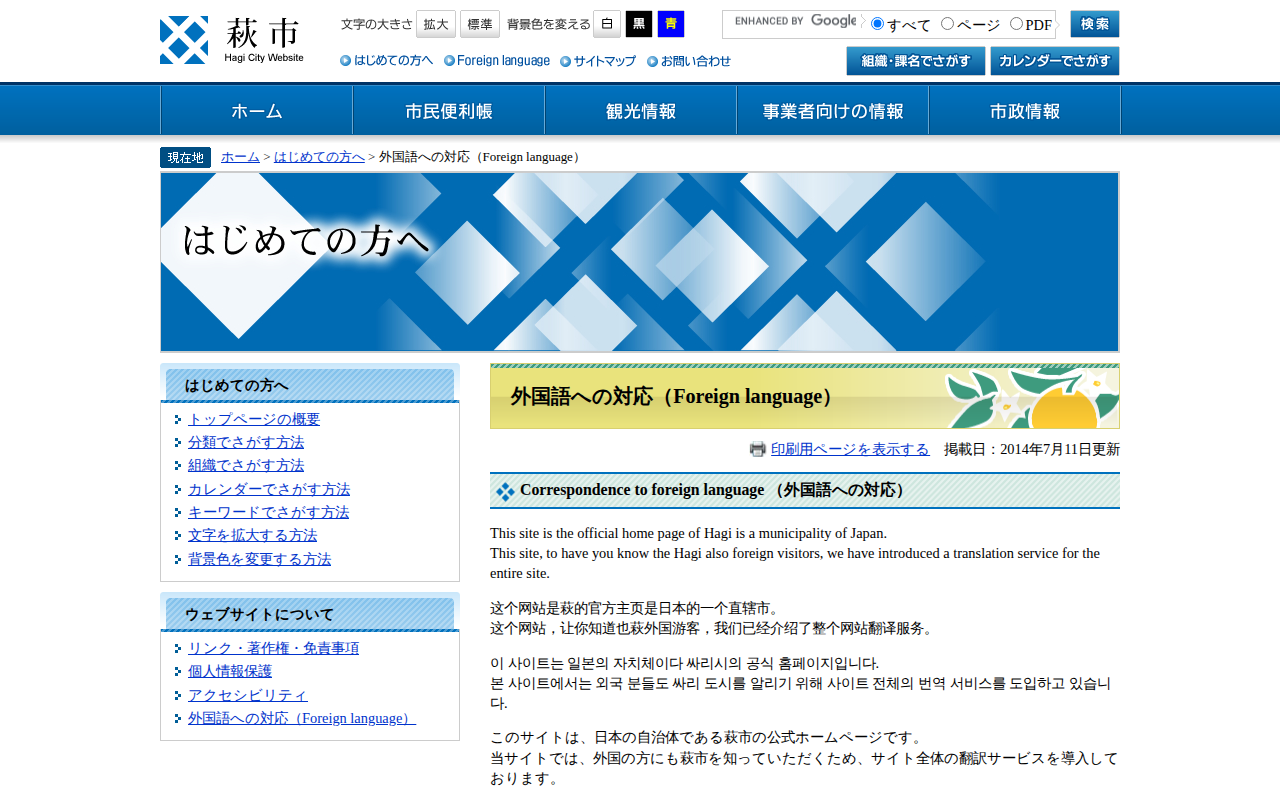The width and height of the screenshot is (1280, 800).
Task: Click the bullet icon beside サイトマップ
Action: 565,61
